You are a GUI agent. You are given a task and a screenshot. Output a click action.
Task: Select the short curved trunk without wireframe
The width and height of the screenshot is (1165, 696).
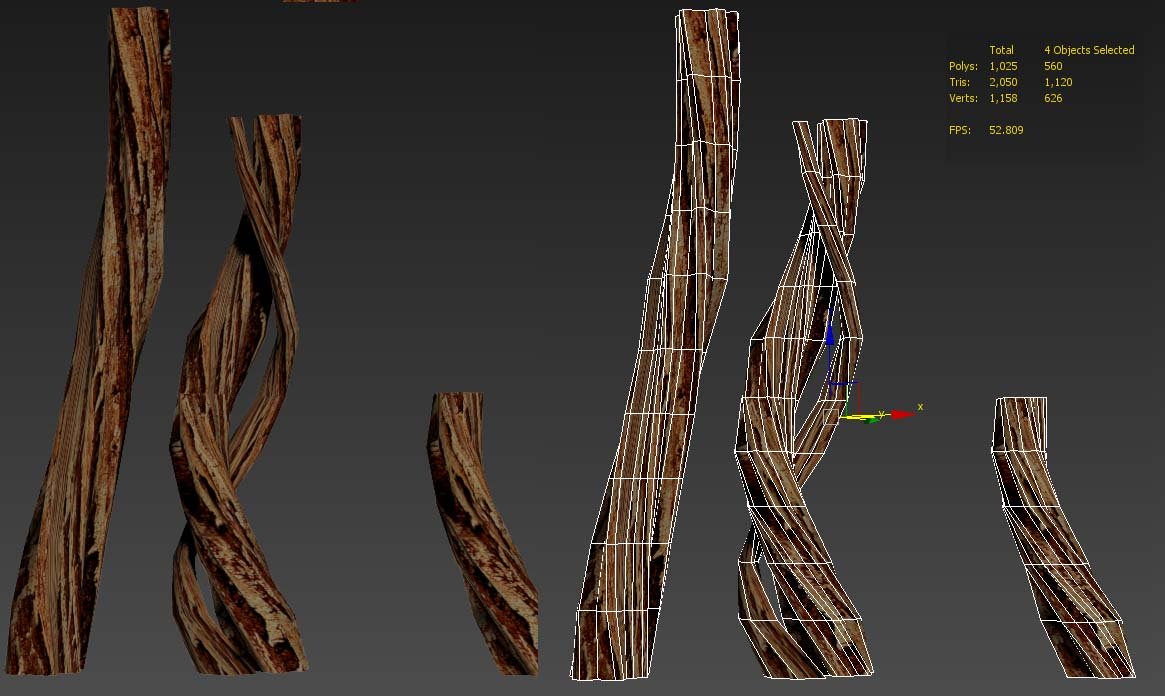[x=479, y=535]
